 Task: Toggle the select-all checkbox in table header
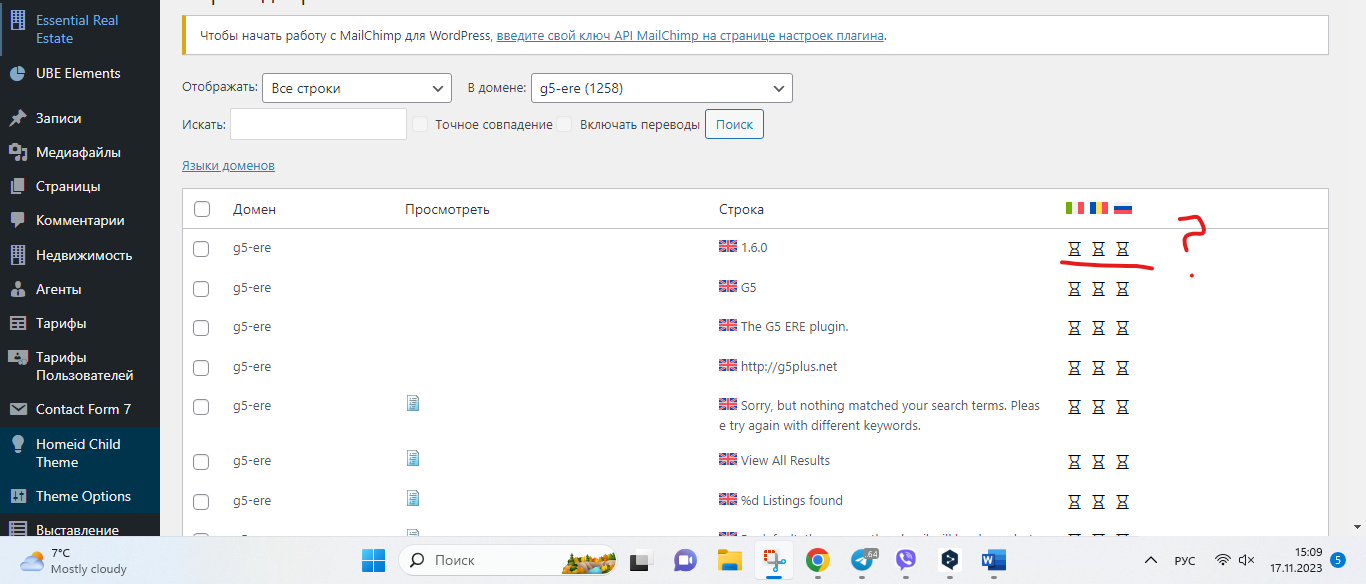[202, 209]
